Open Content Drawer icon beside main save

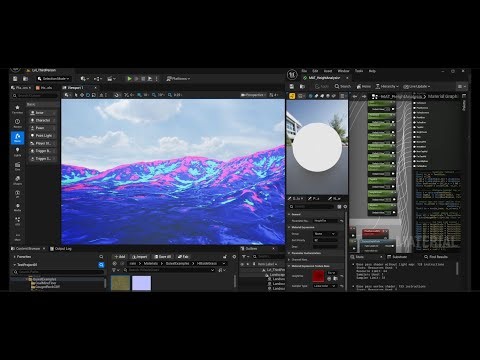click(x=25, y=79)
